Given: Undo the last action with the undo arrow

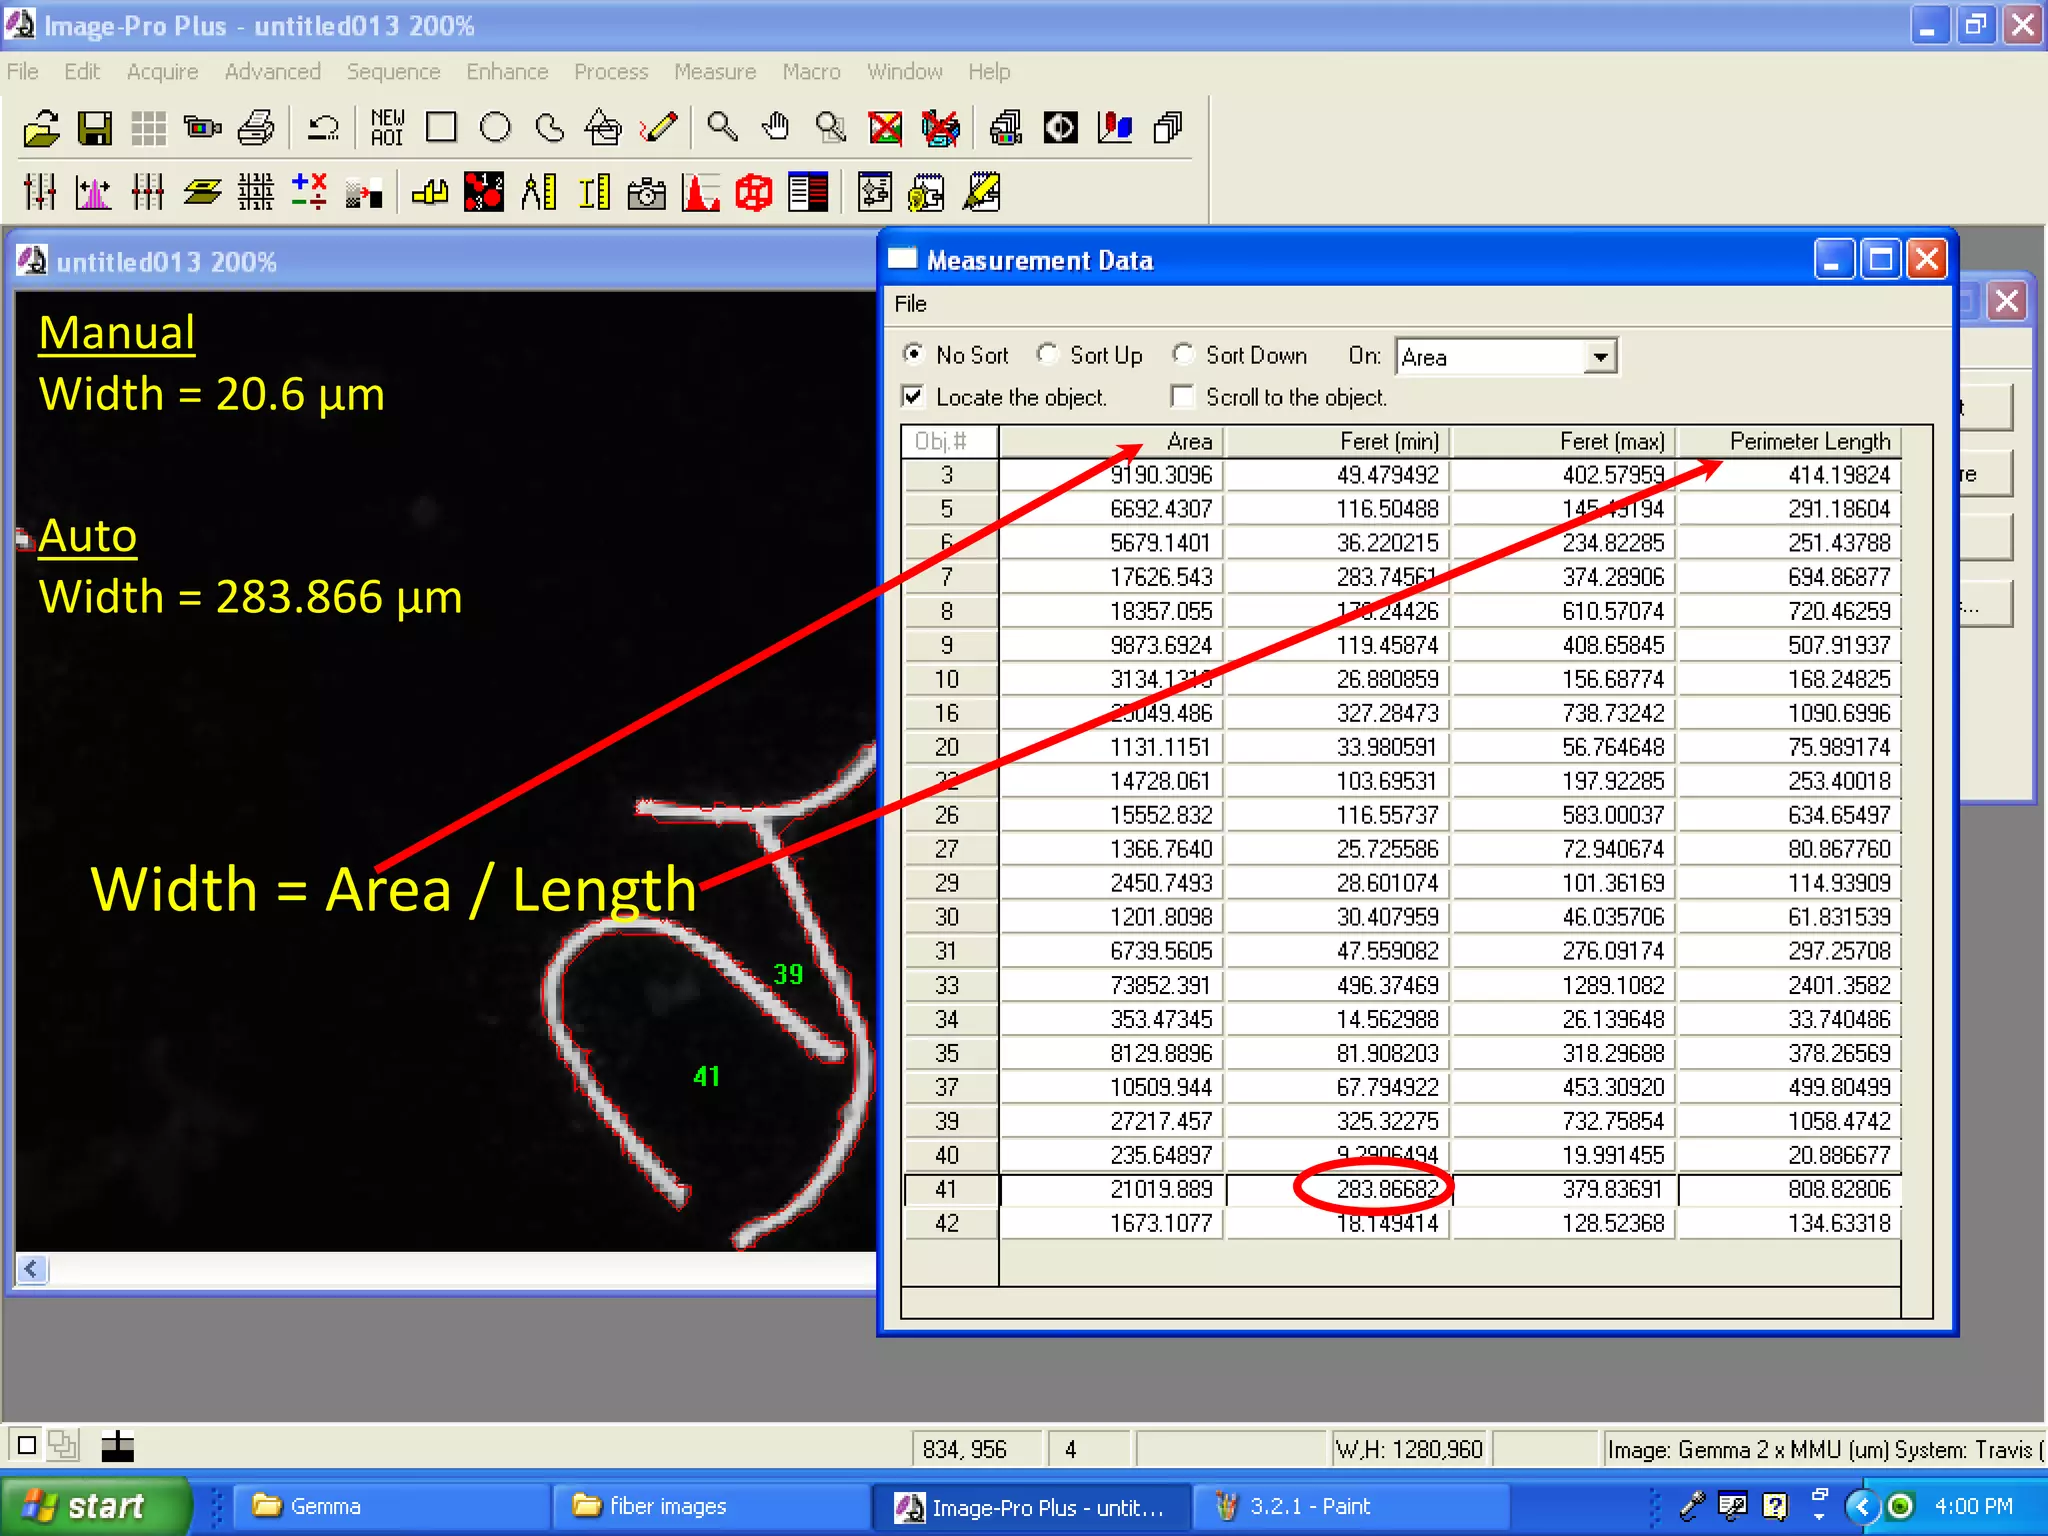Looking at the screenshot, I should (323, 128).
